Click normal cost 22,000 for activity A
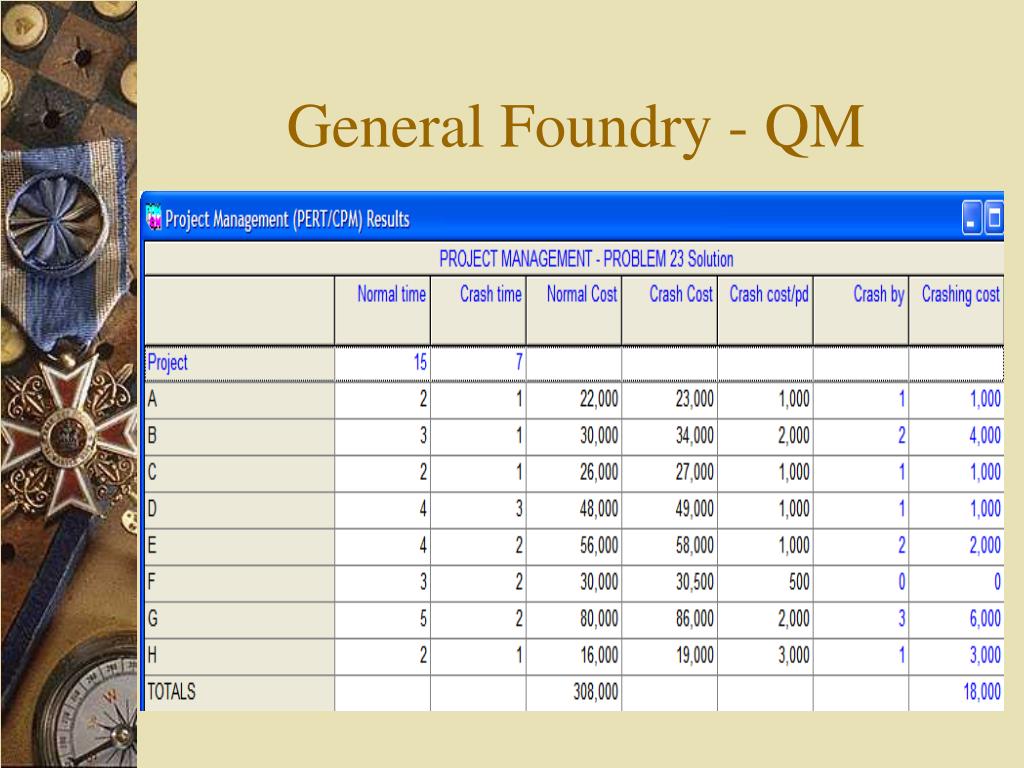 [599, 398]
